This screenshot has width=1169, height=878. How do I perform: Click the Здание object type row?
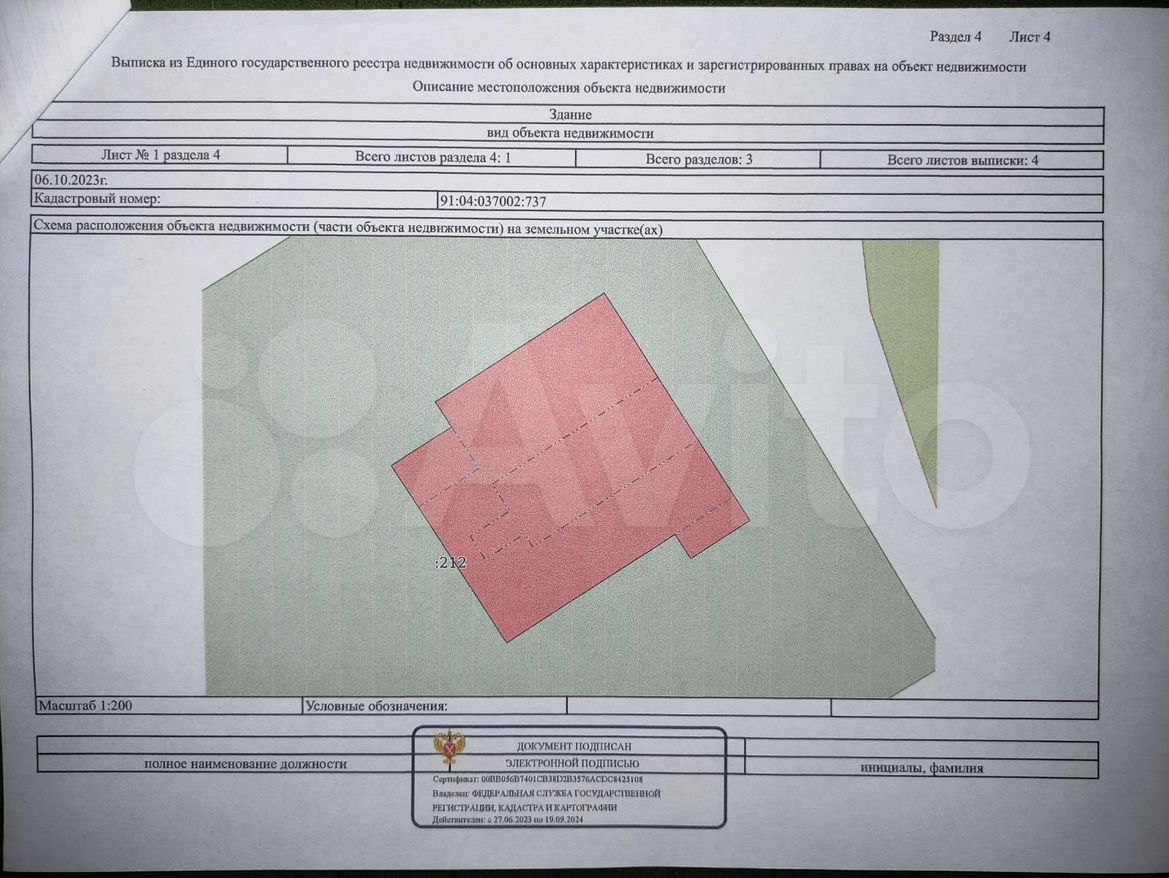(570, 115)
